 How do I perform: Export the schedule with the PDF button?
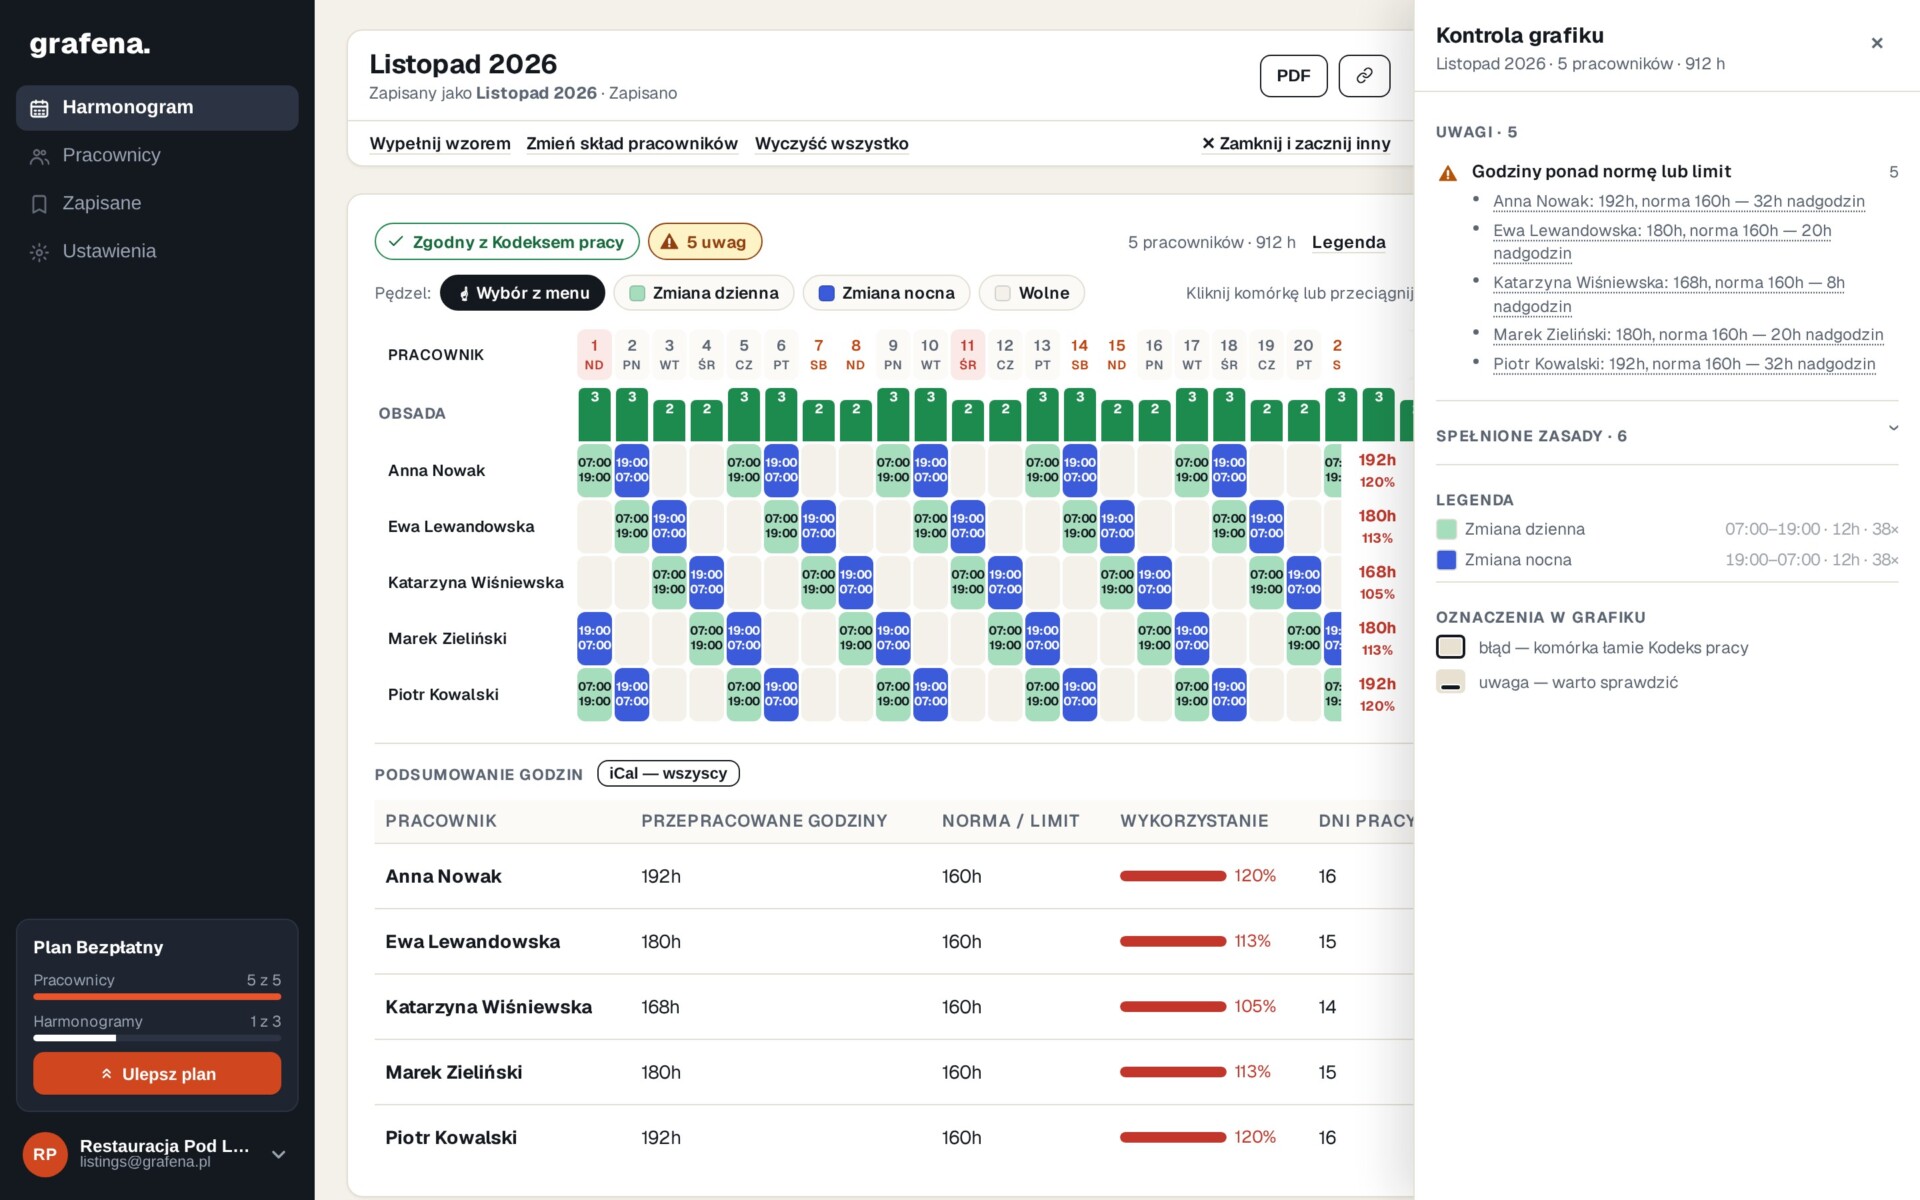[x=1293, y=76]
